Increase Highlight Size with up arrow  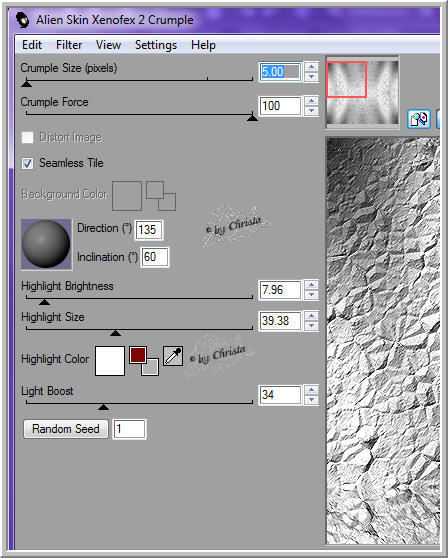pyautogui.click(x=311, y=316)
